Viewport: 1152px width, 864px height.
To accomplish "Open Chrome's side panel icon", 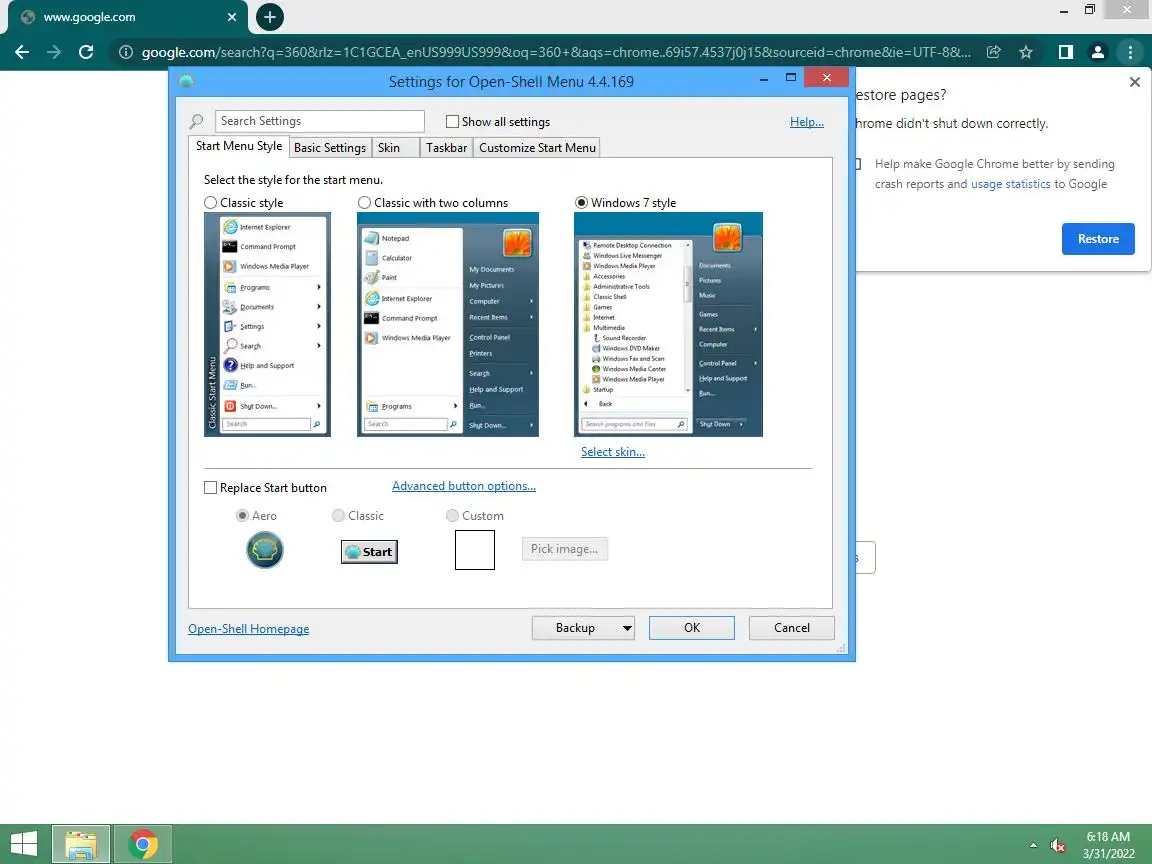I will point(1065,52).
